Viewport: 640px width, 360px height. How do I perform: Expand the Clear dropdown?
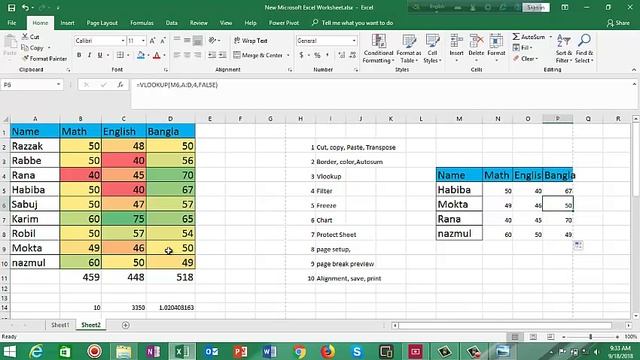tap(536, 58)
